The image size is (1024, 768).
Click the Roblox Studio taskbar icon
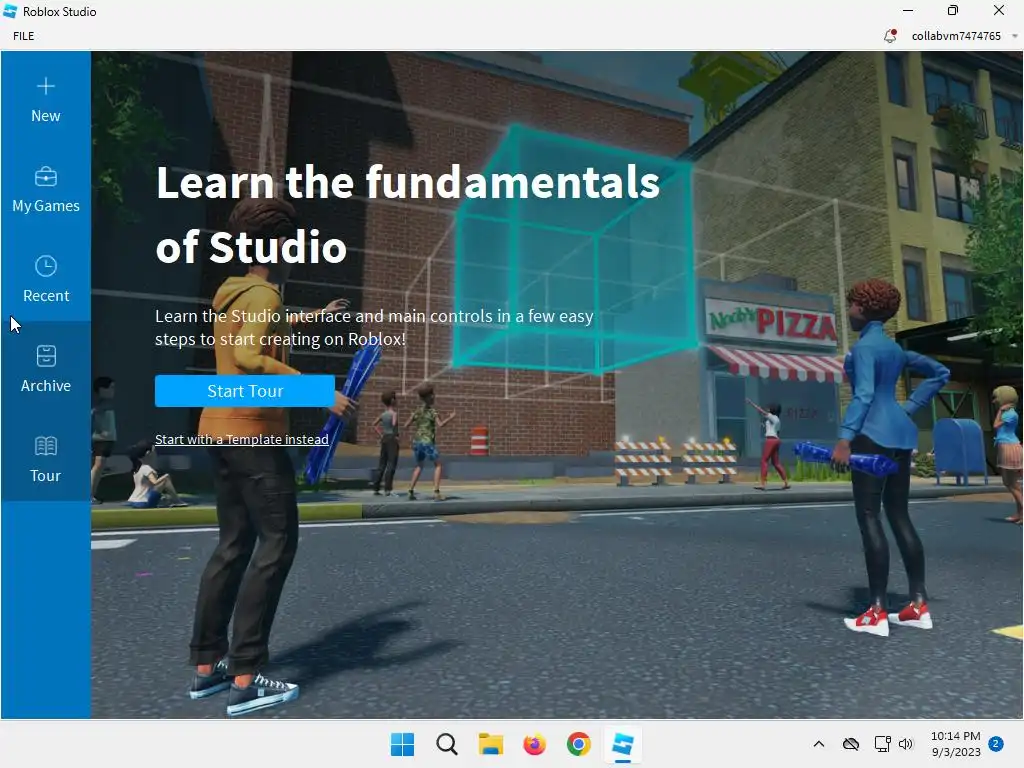point(622,744)
